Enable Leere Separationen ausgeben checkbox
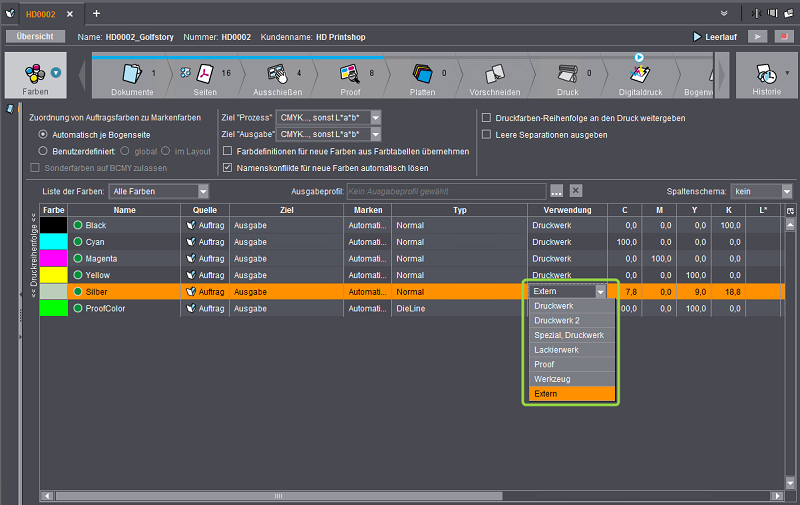The height and width of the screenshot is (505, 800). (x=487, y=134)
